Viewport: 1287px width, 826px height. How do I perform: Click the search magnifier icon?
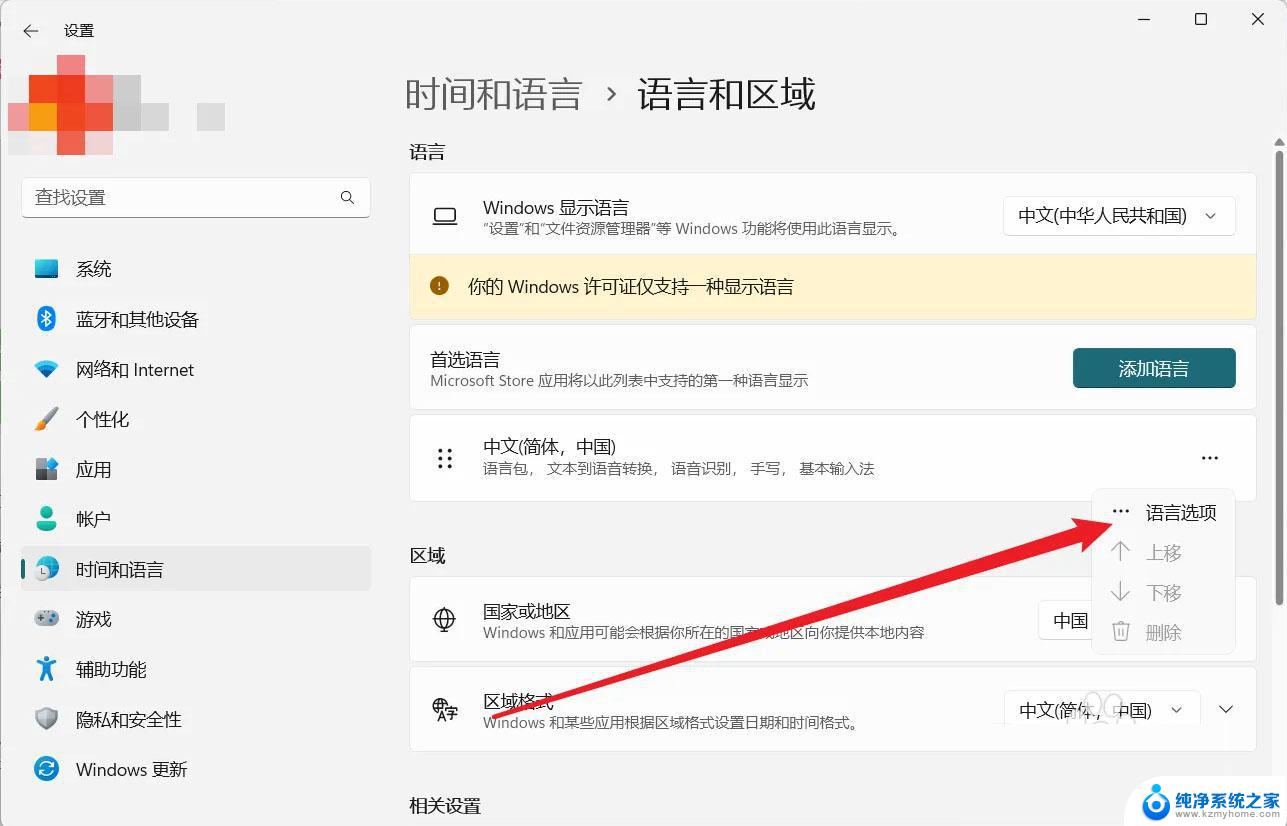347,197
